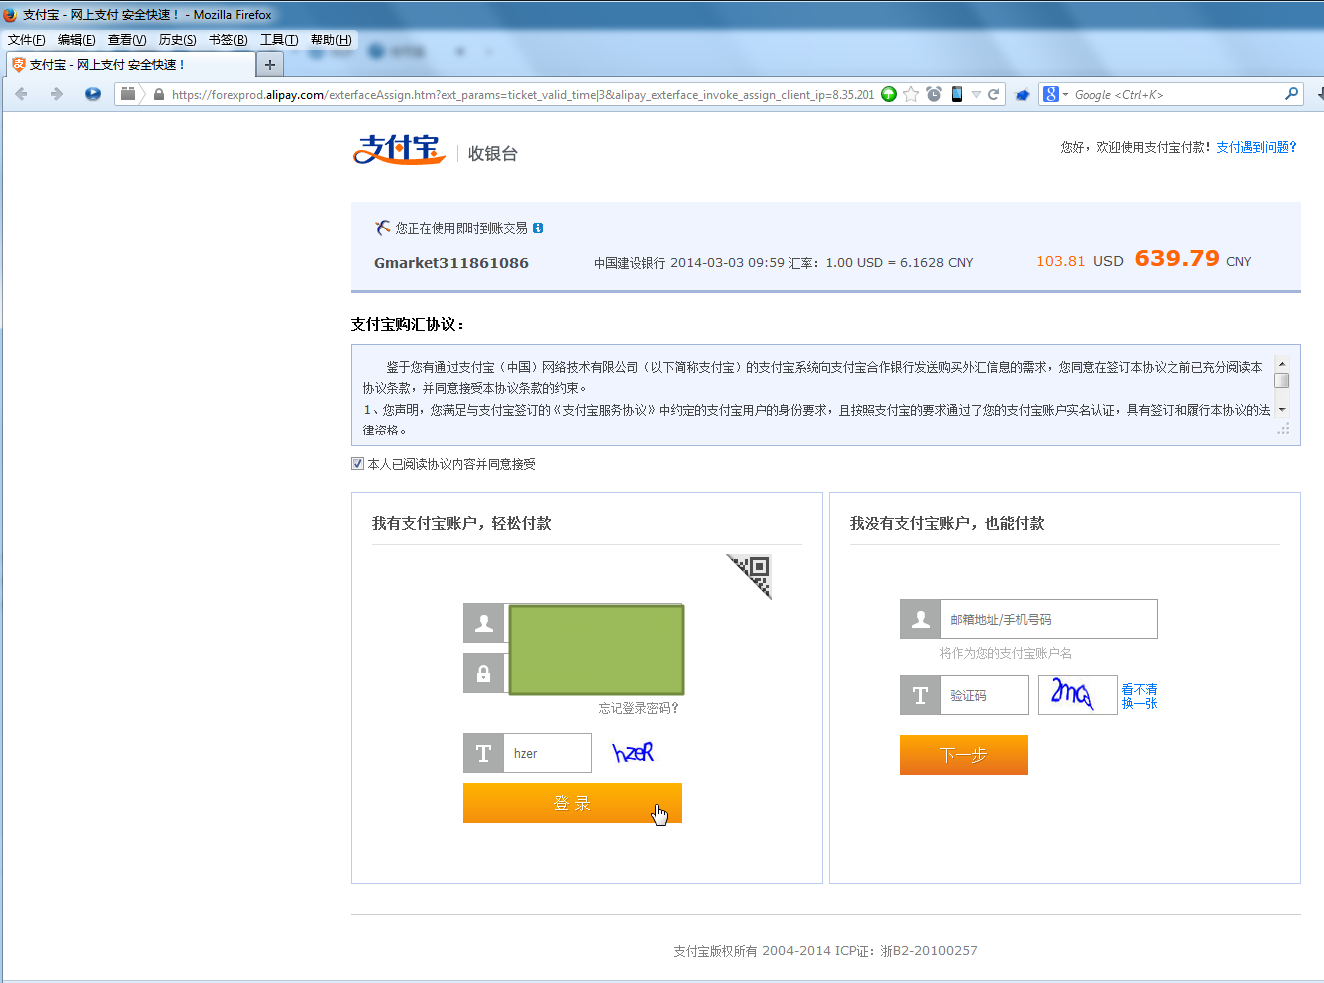Click the alipay URL in address bar

click(x=522, y=95)
